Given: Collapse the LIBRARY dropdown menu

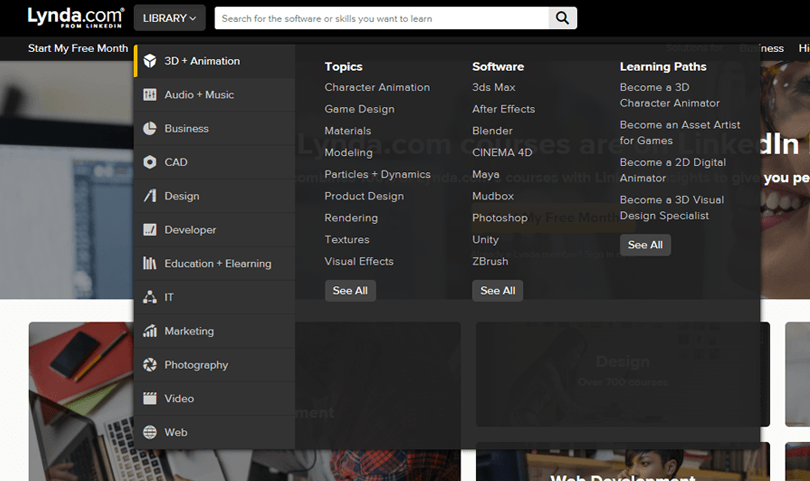Looking at the screenshot, I should [x=169, y=18].
